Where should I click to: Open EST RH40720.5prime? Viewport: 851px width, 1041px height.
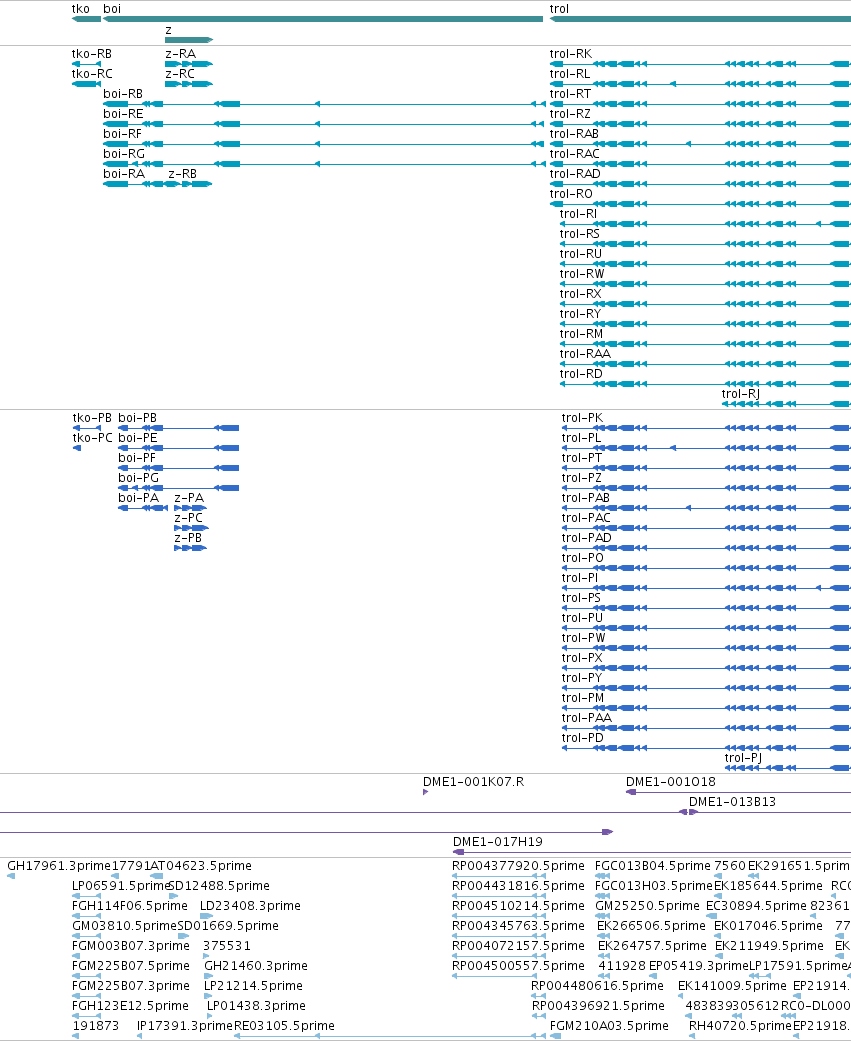coord(741,1026)
